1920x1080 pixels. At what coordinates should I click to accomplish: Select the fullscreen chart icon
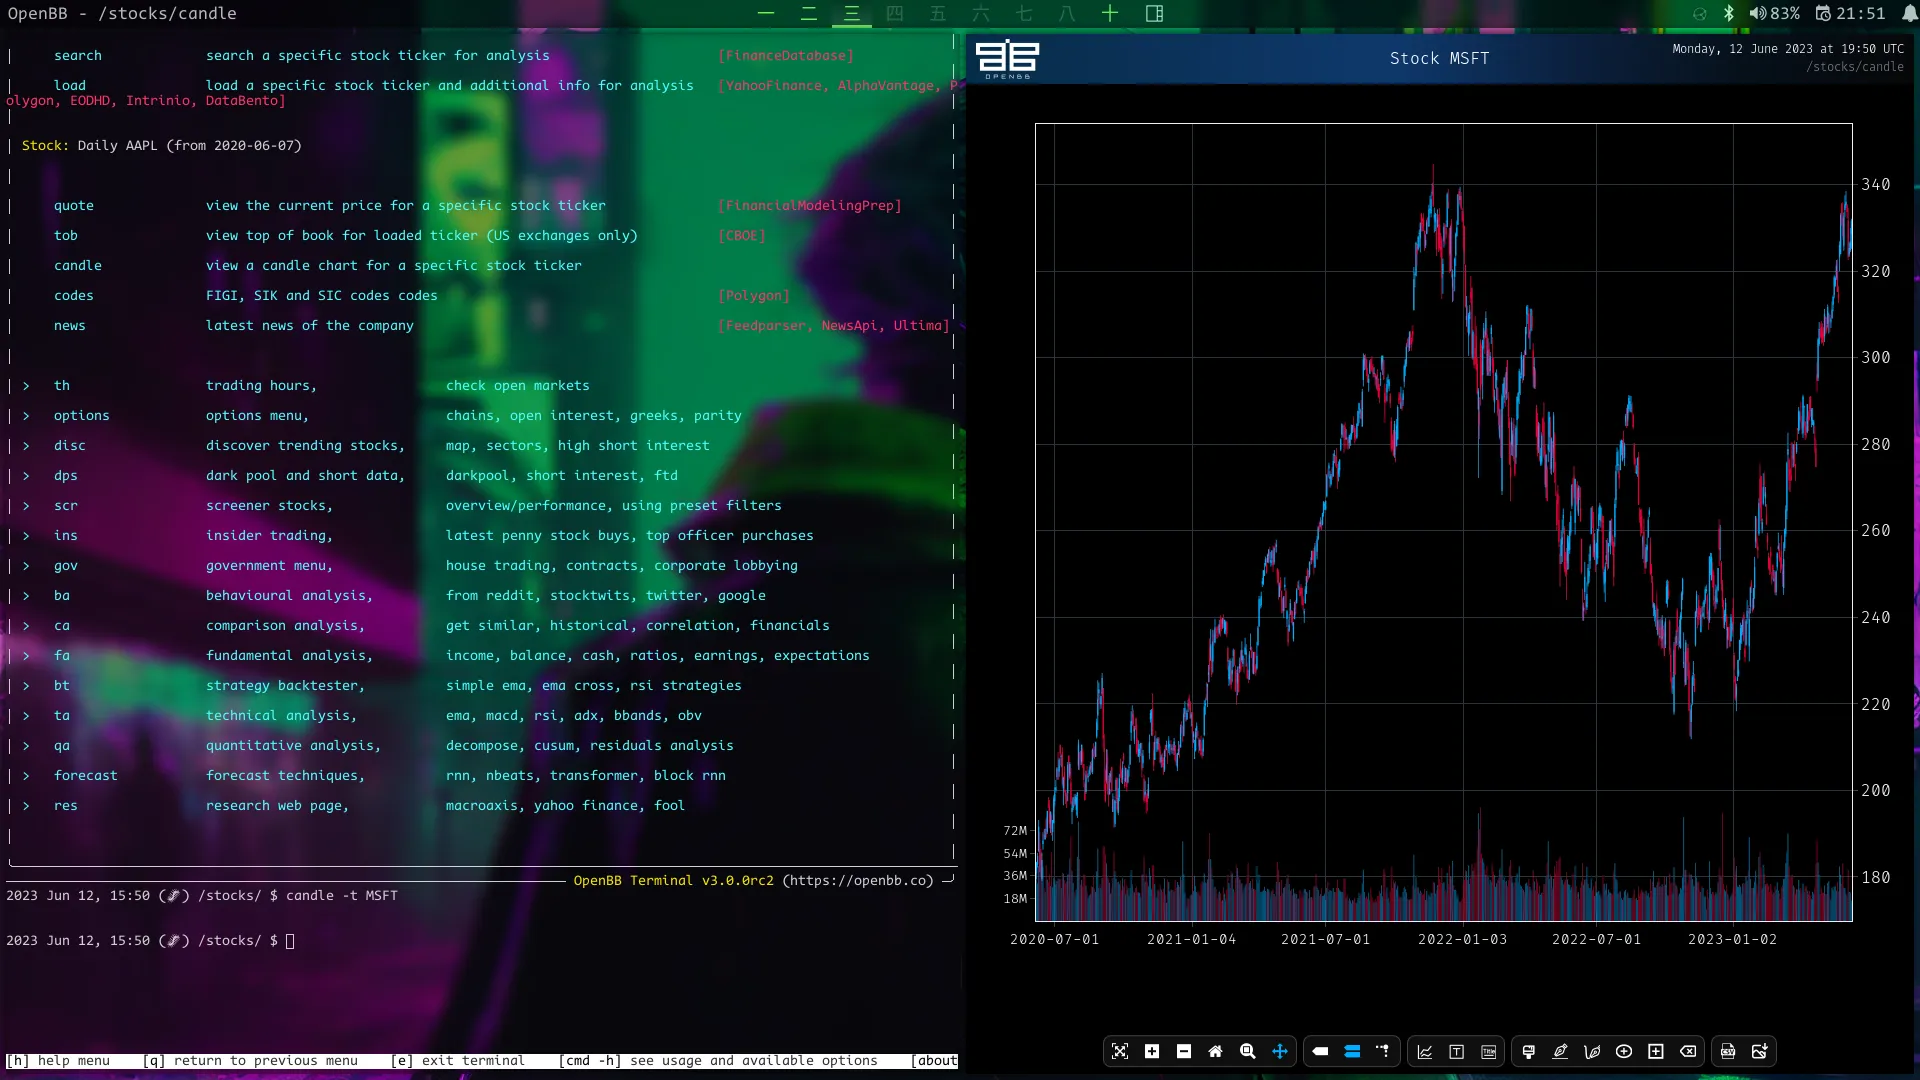pyautogui.click(x=1120, y=1051)
